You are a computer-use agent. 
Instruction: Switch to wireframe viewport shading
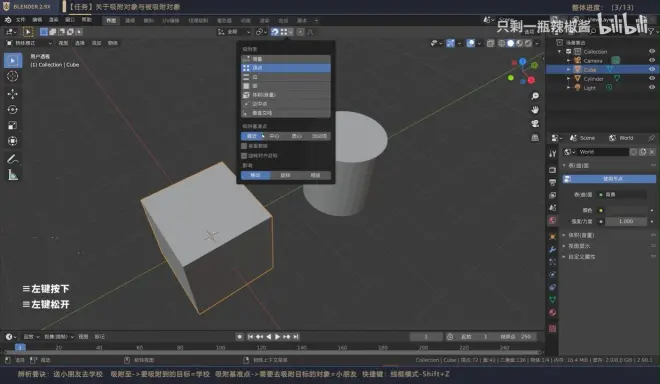pos(502,43)
